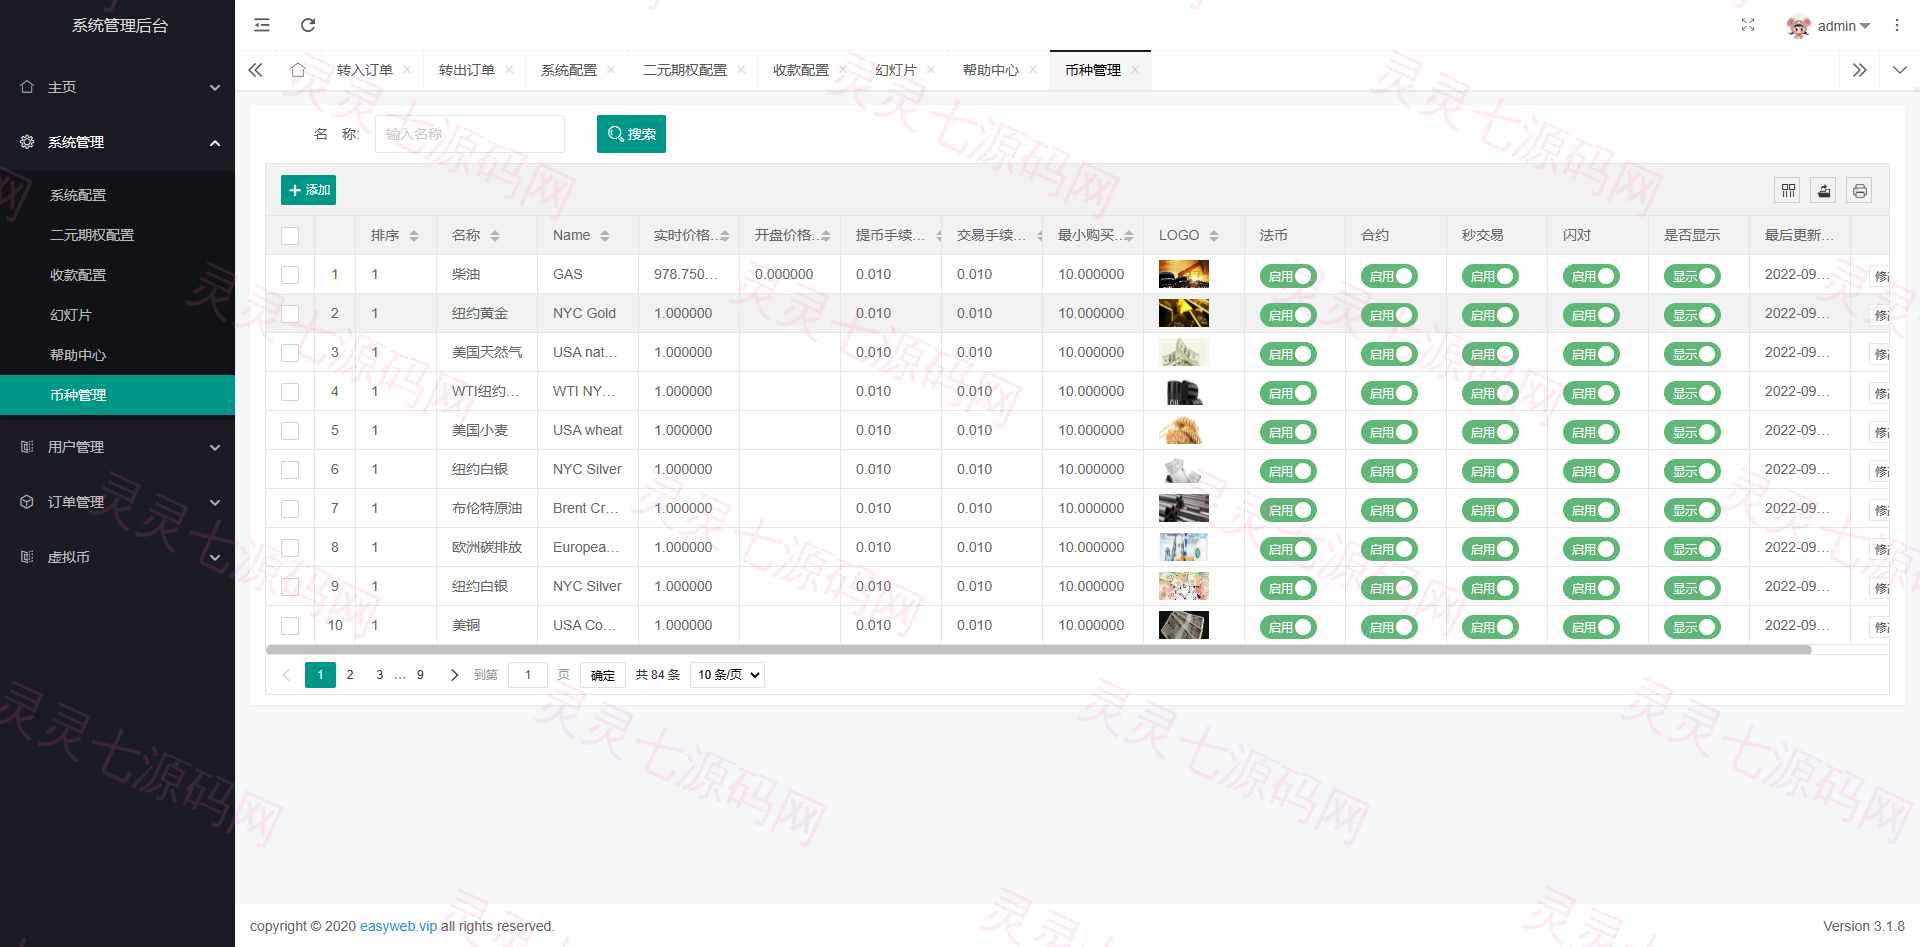The image size is (1920, 947).
Task: Sort by the LOGO column arrows
Action: [1214, 236]
